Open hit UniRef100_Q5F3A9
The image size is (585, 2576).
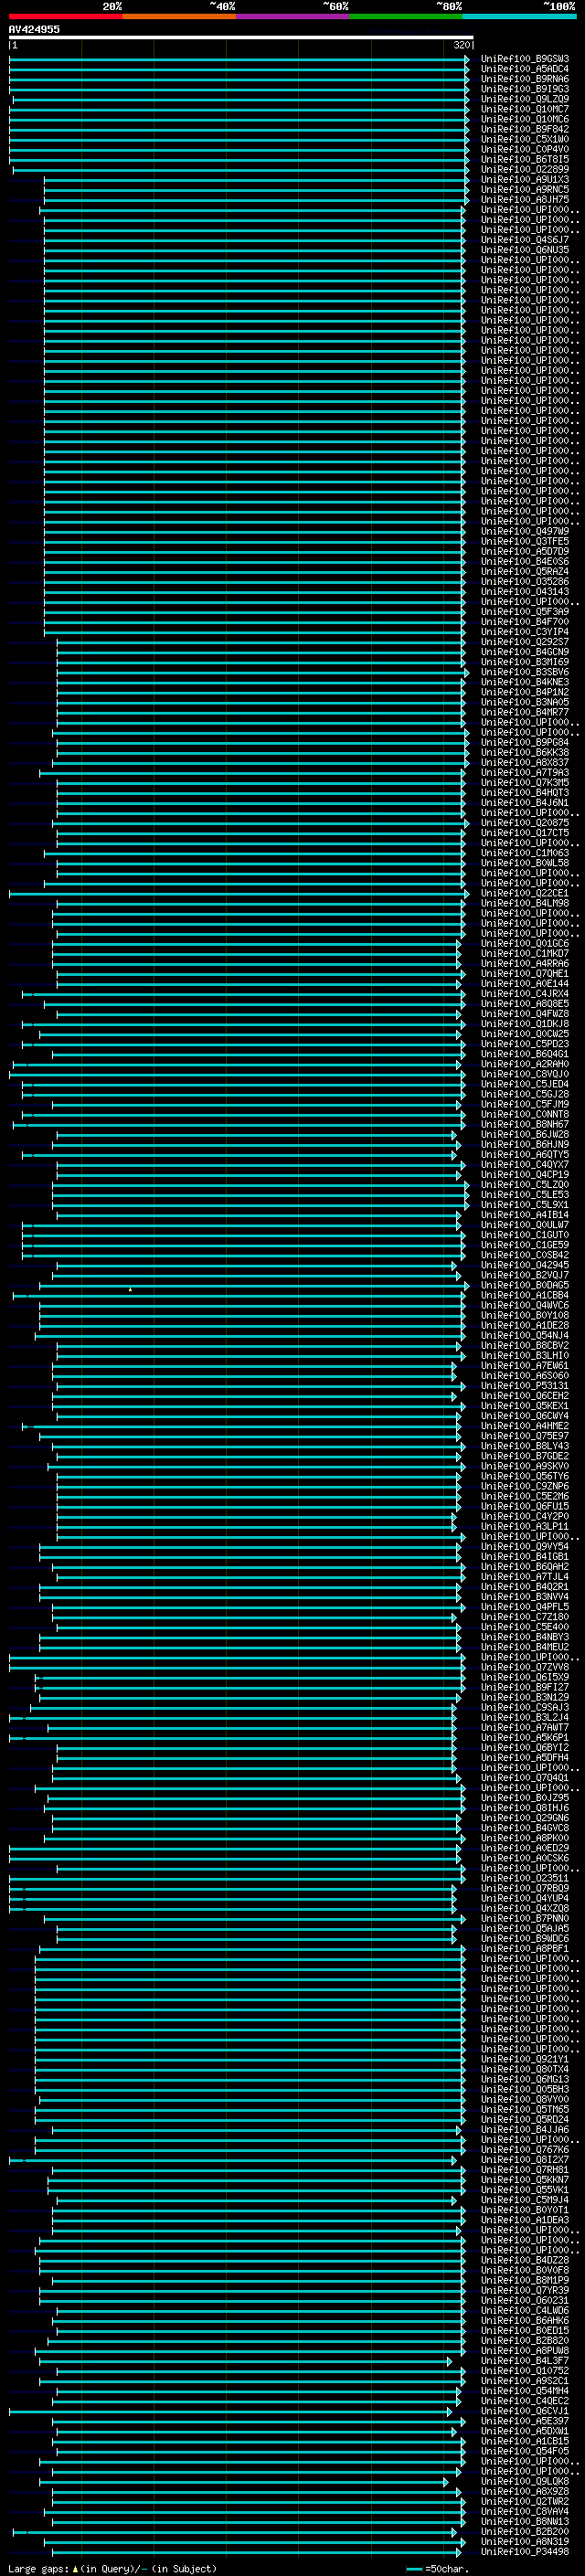pyautogui.click(x=525, y=611)
